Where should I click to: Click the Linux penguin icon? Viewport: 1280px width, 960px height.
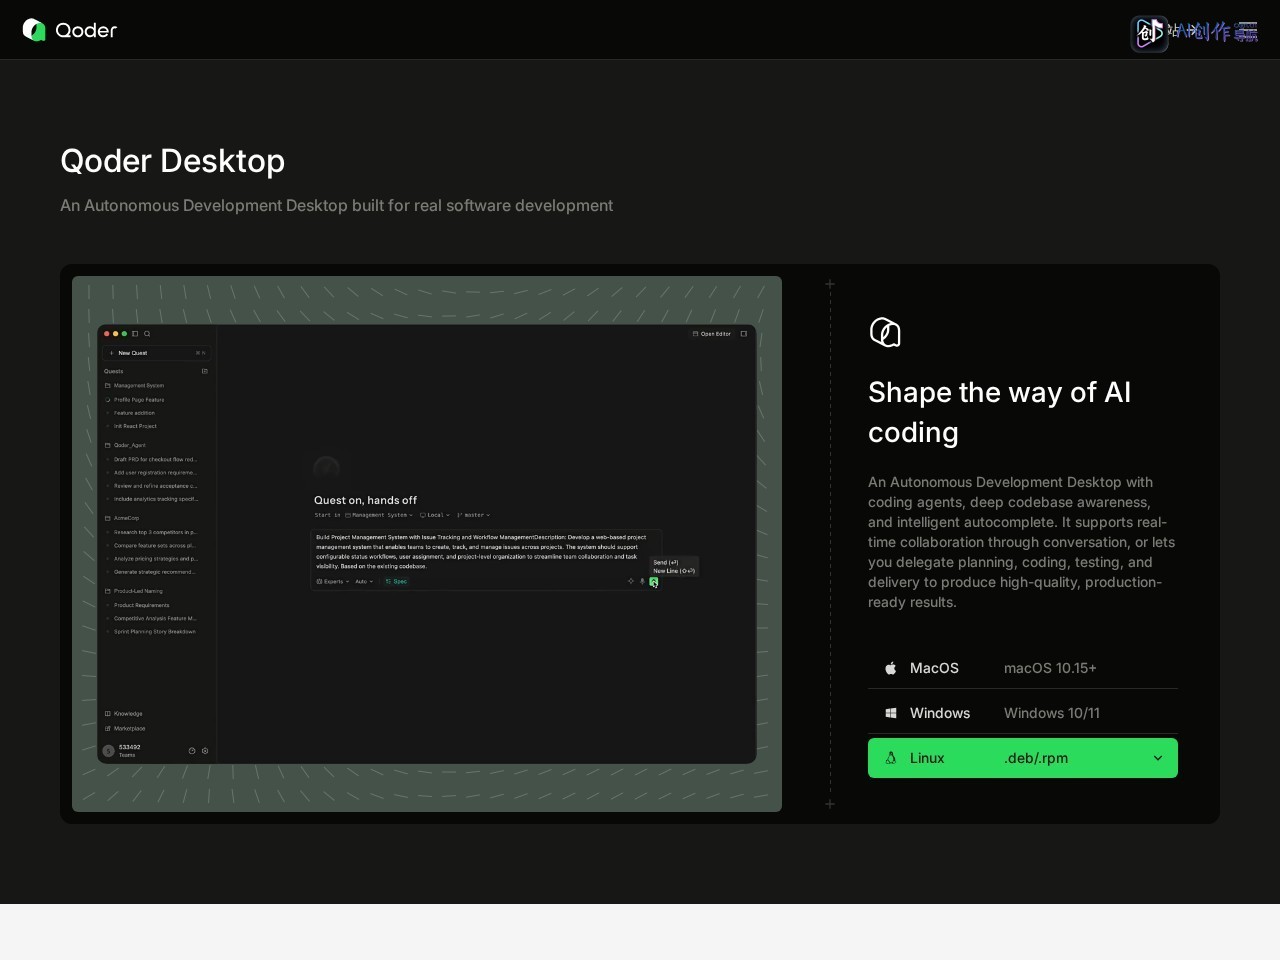890,758
